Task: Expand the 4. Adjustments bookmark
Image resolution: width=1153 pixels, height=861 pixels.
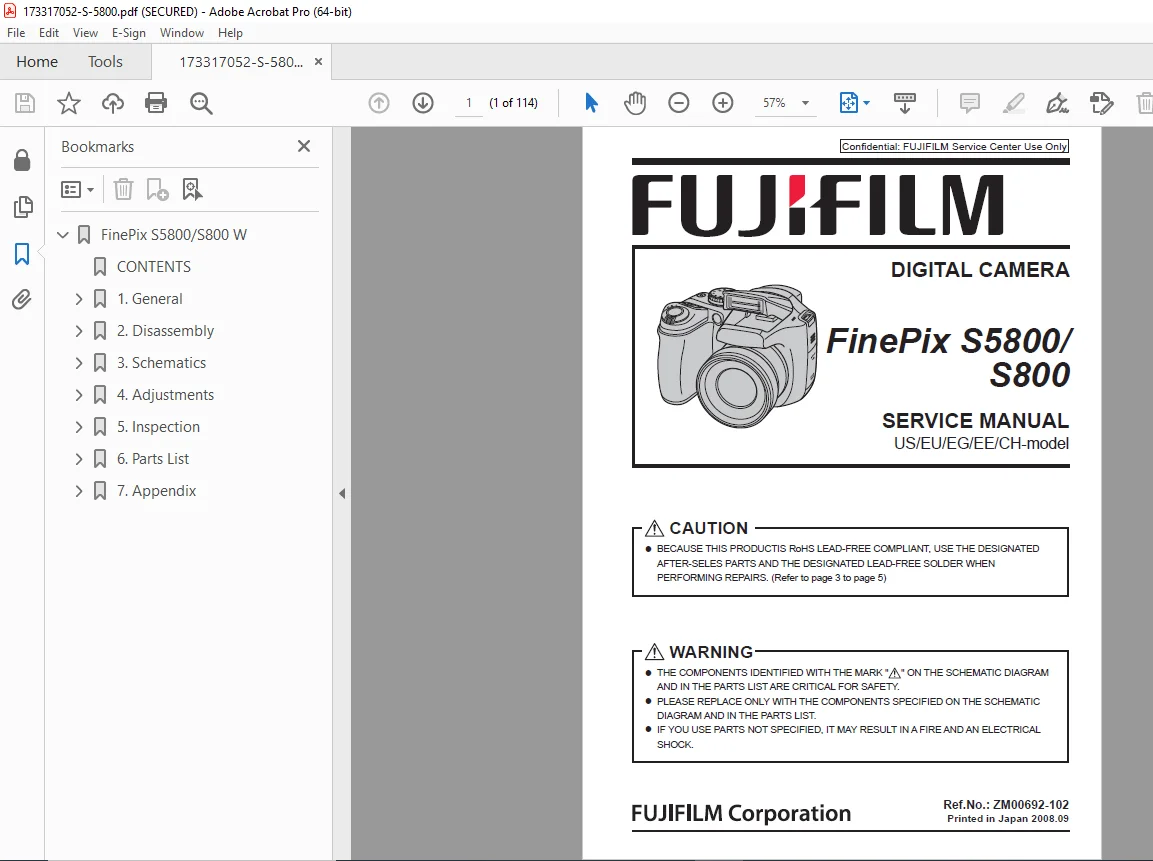Action: pos(79,395)
